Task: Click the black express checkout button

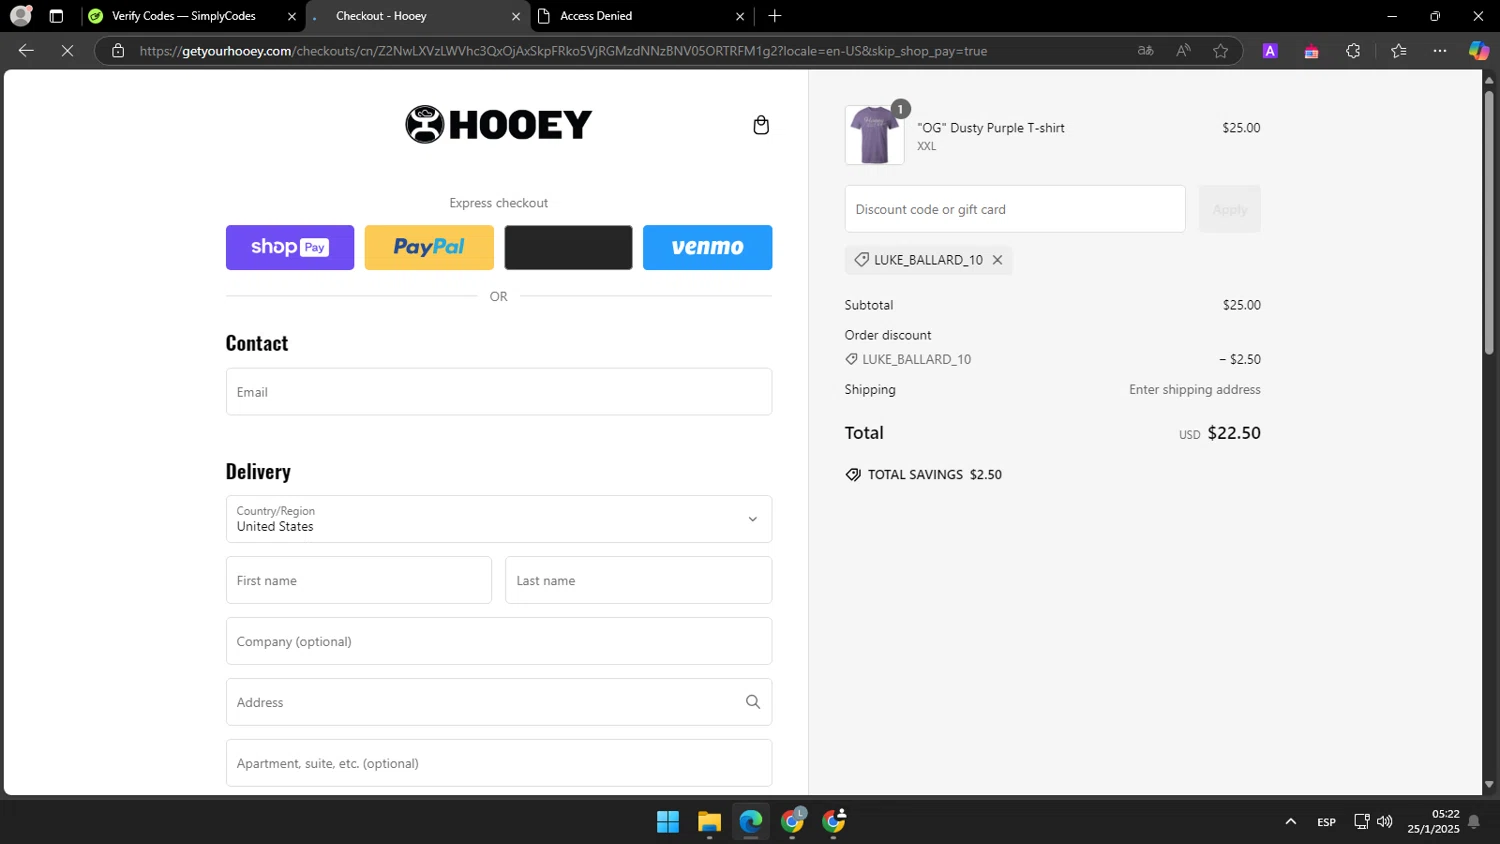Action: (x=568, y=247)
